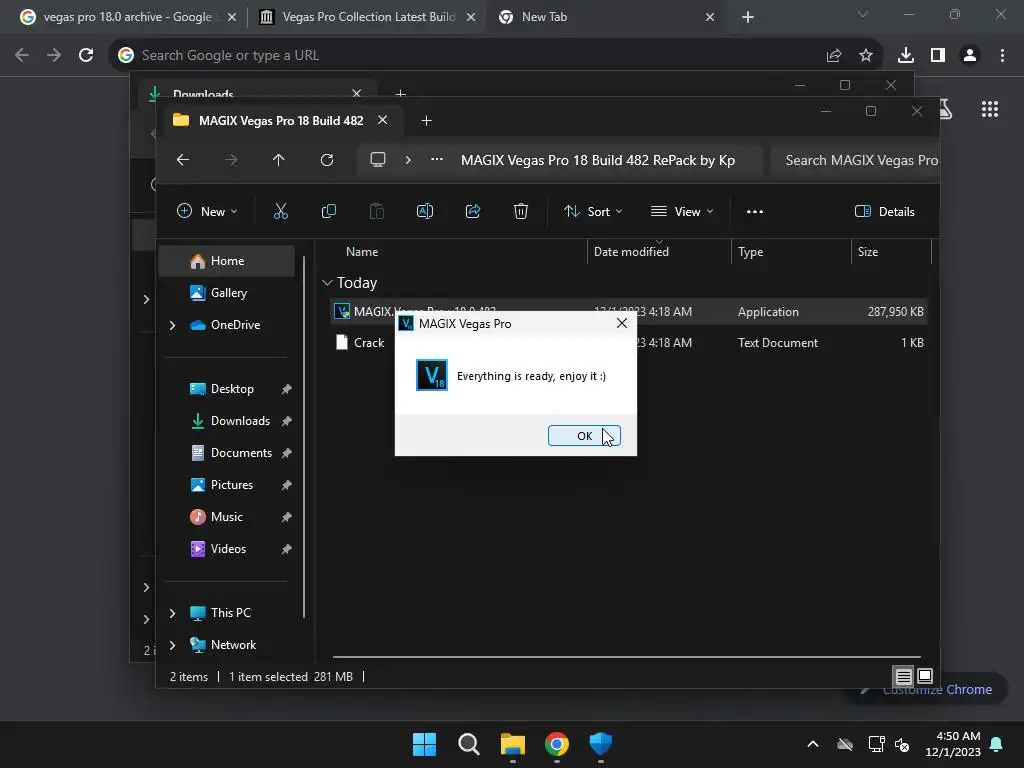Expand the This PC tree node
Screen dimensions: 1024x768
[x=172, y=613]
